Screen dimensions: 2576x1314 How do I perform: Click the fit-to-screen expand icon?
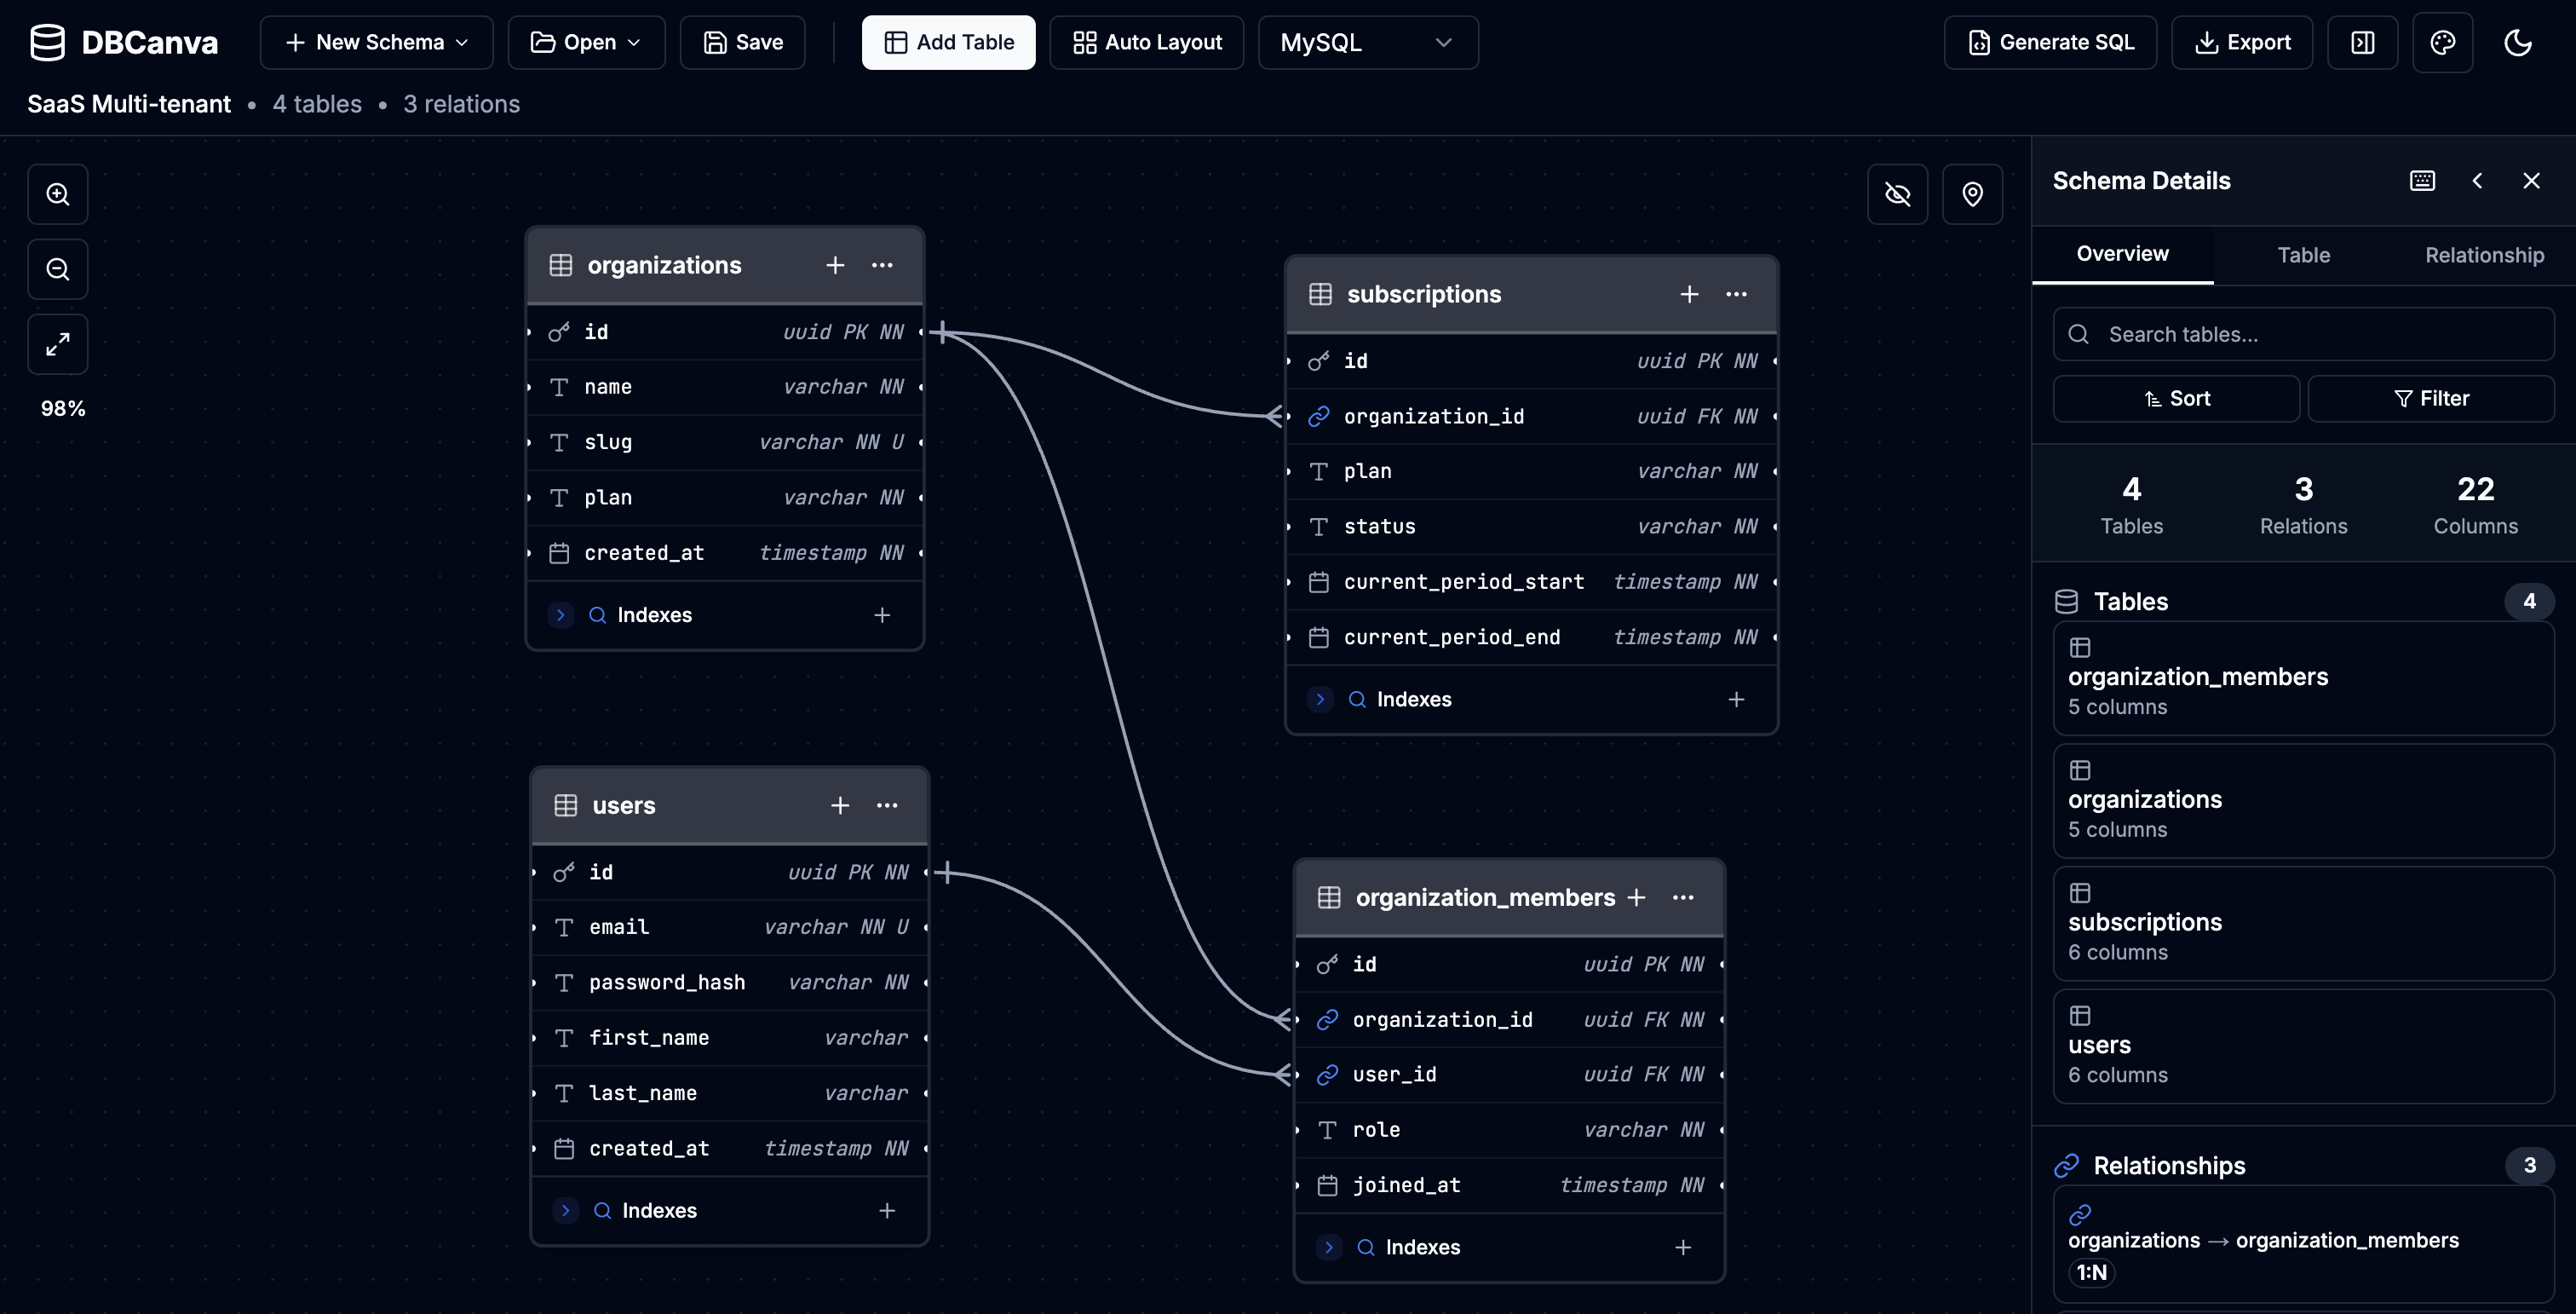[x=58, y=344]
